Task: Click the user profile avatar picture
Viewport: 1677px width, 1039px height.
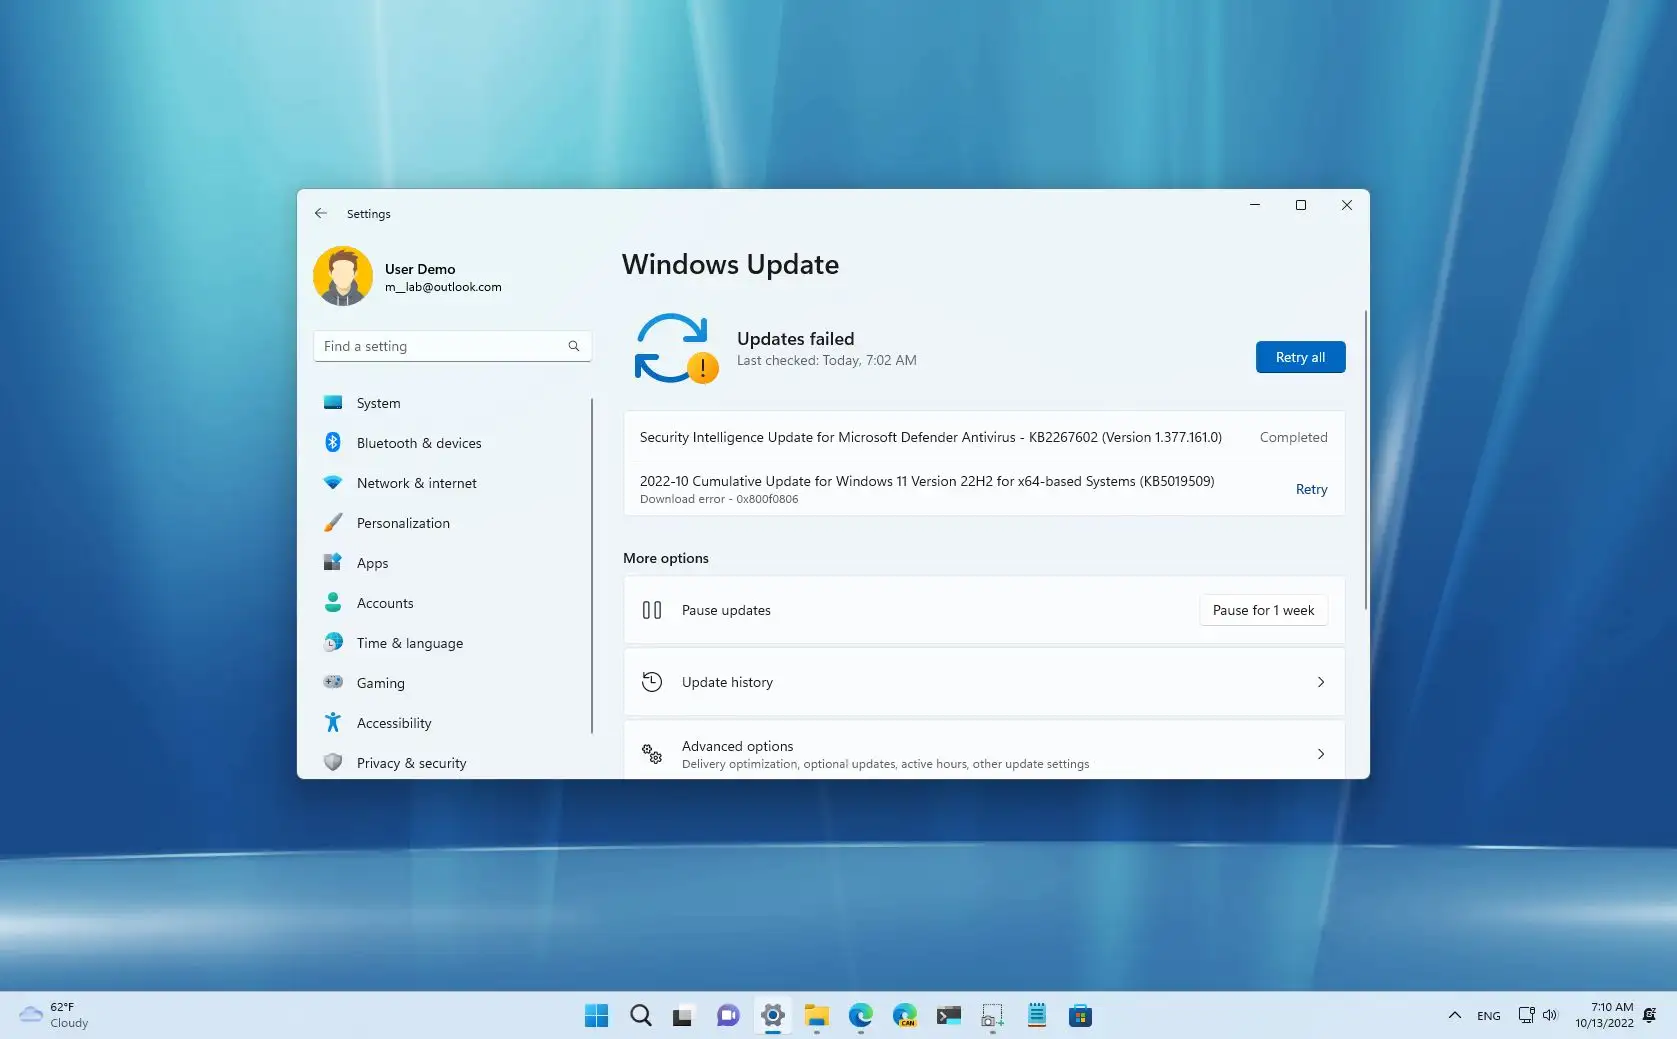Action: [342, 275]
